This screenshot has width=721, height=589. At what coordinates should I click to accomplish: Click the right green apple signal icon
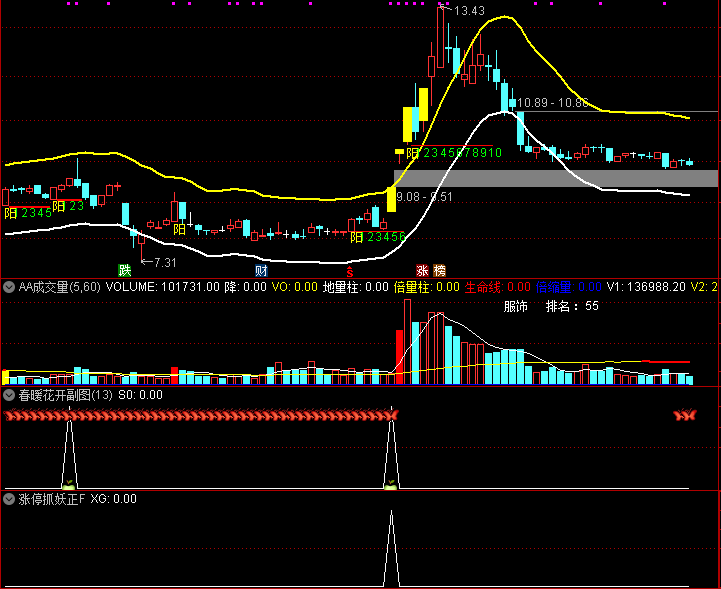pos(391,484)
